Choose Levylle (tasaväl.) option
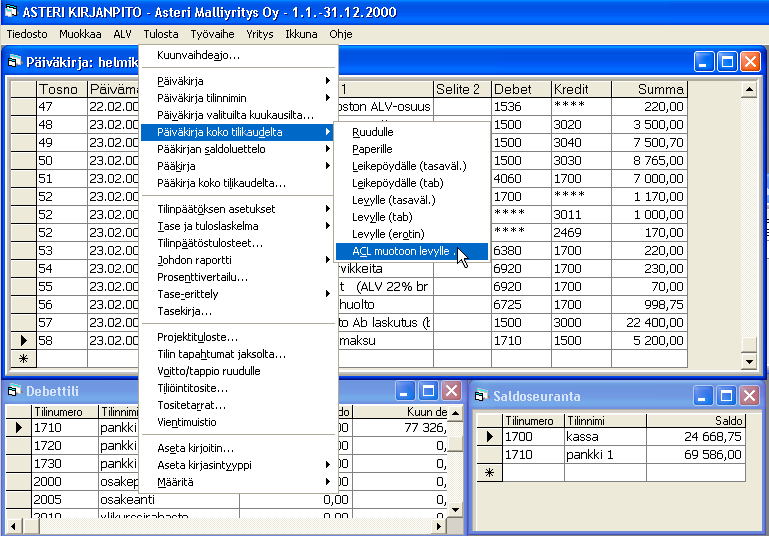The image size is (769, 536). click(x=412, y=200)
